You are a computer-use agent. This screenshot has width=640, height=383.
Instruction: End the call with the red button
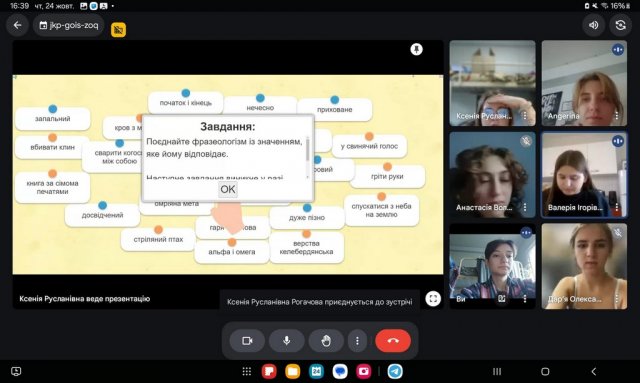pos(393,341)
